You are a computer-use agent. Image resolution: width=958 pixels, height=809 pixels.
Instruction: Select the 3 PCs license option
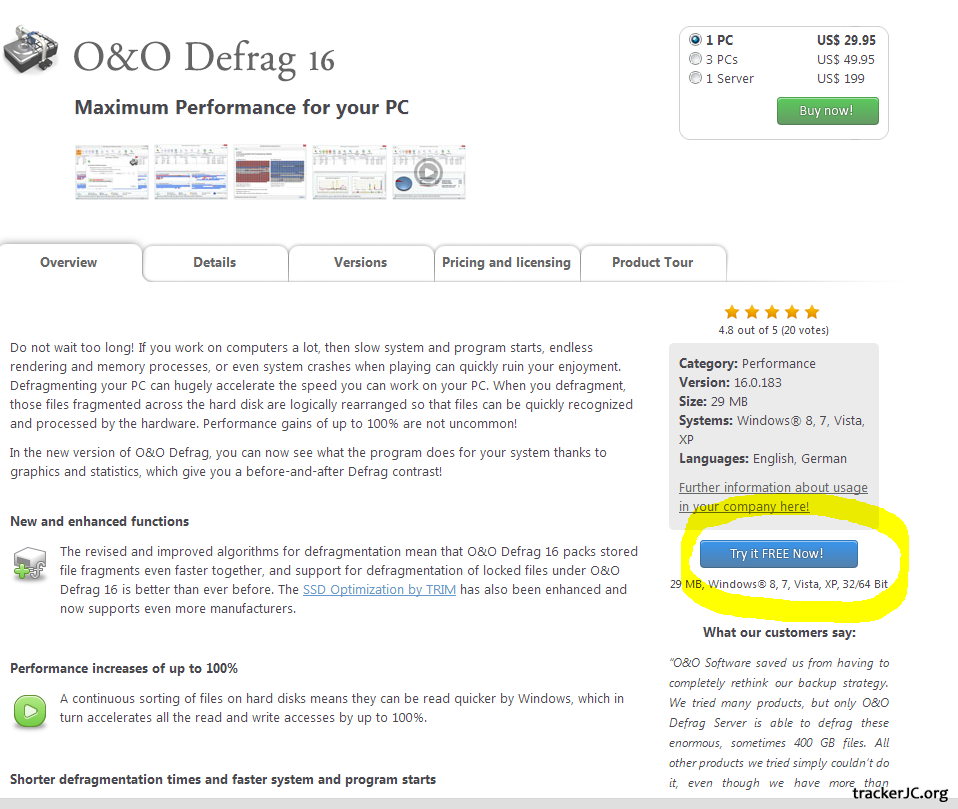point(696,59)
